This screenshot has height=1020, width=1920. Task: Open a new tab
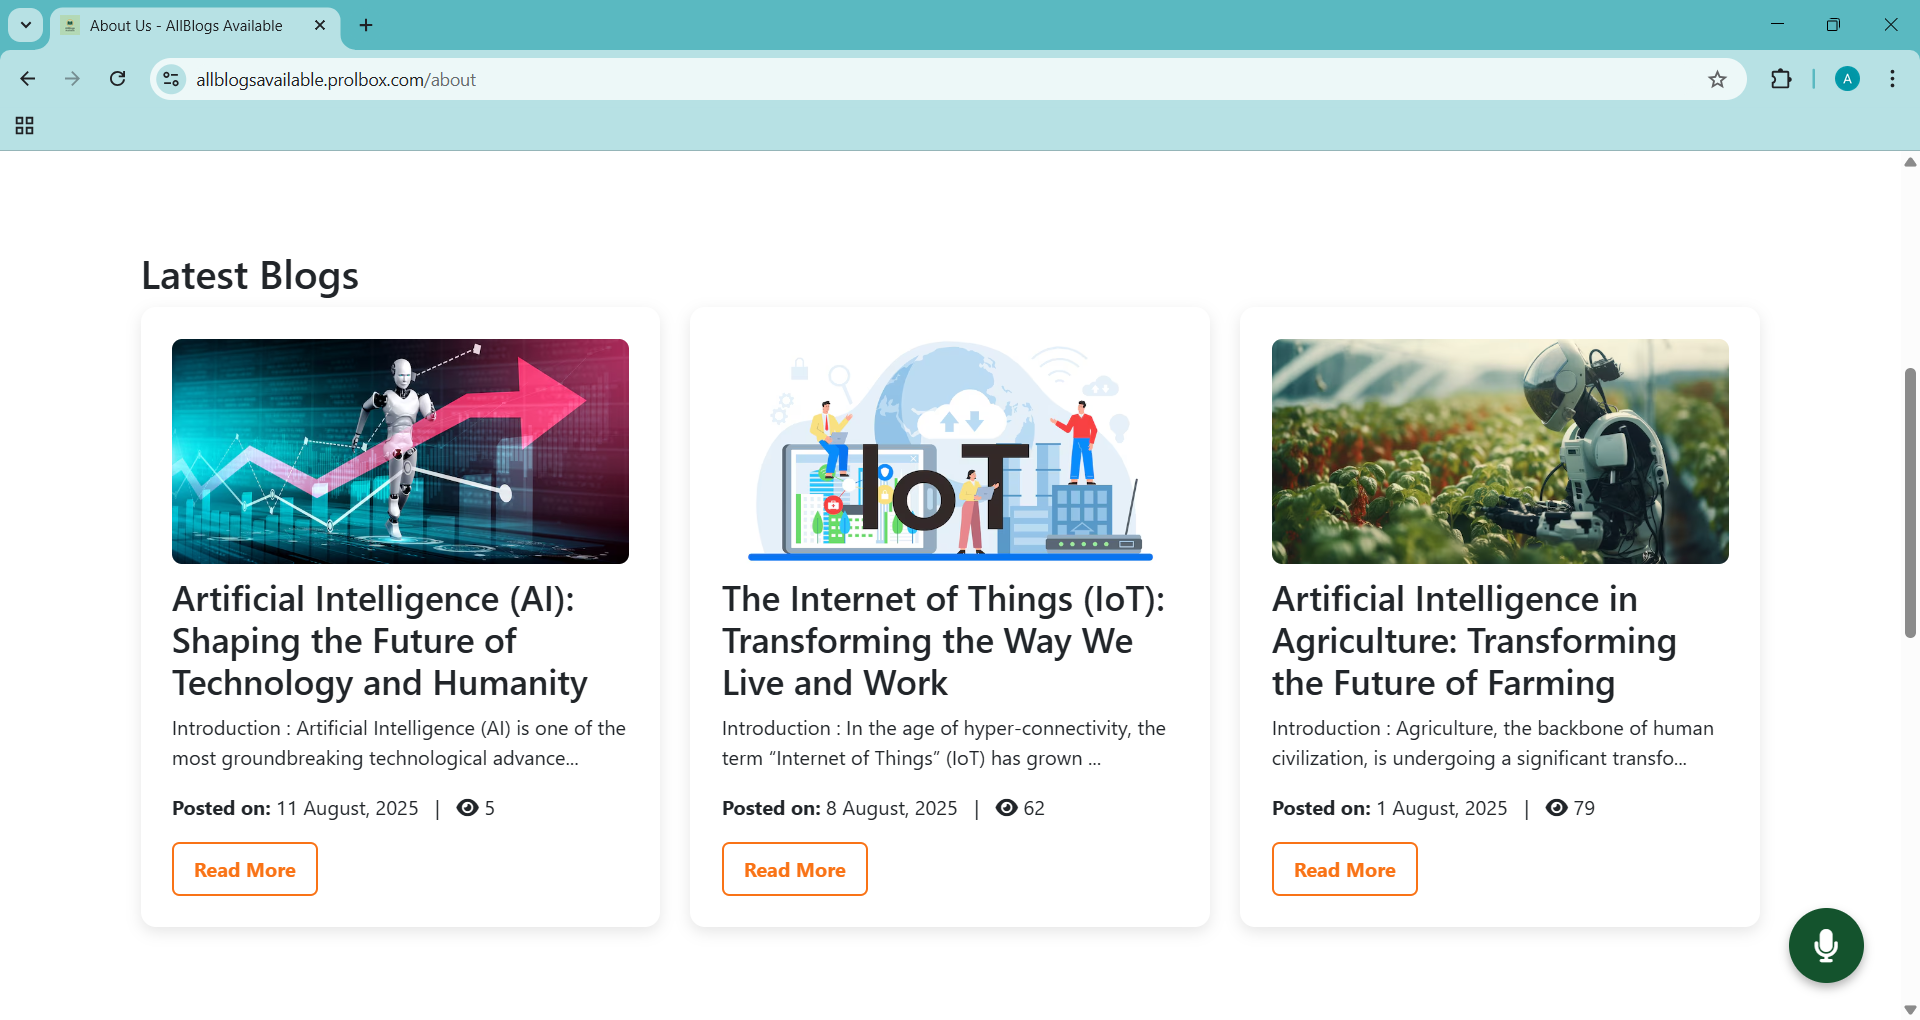pyautogui.click(x=366, y=25)
